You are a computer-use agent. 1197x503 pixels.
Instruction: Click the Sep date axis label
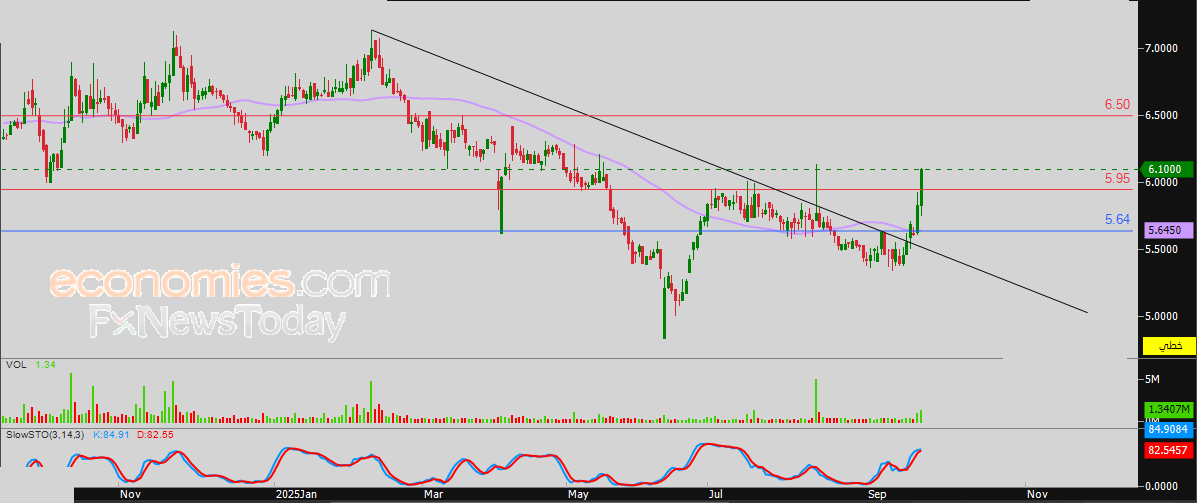coord(878,494)
